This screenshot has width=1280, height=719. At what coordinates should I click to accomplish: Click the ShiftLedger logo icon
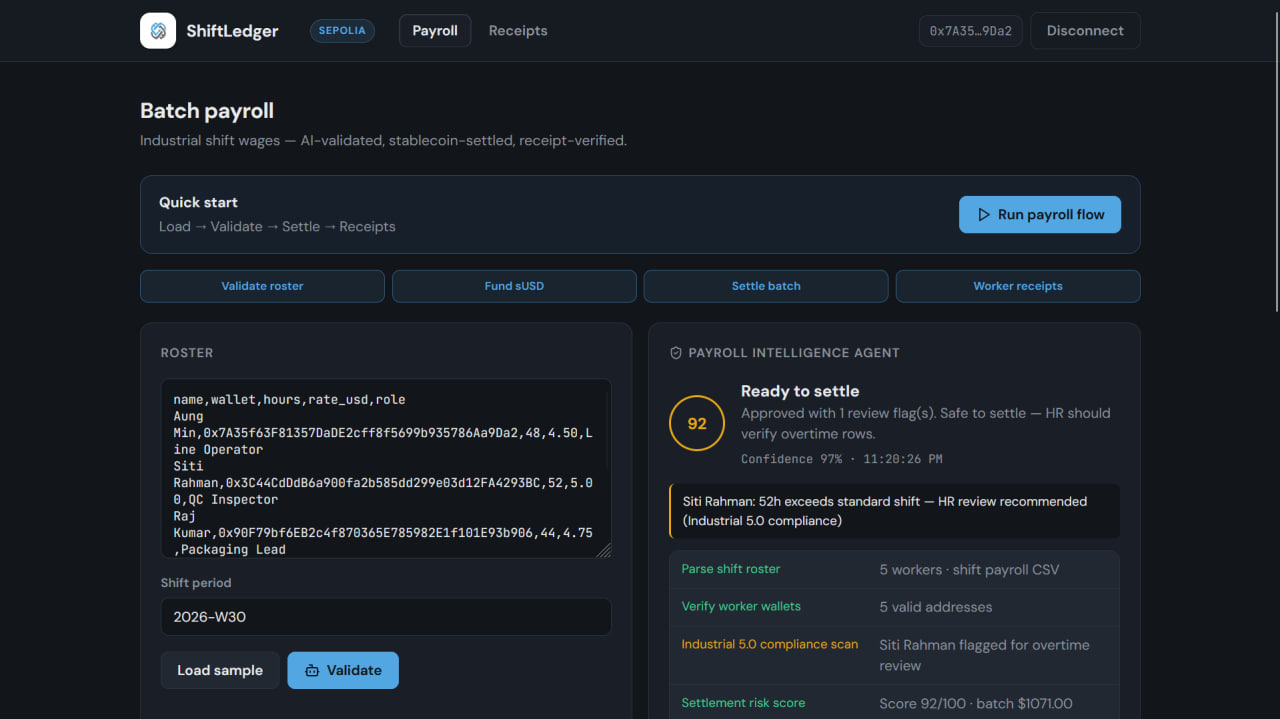pyautogui.click(x=158, y=31)
